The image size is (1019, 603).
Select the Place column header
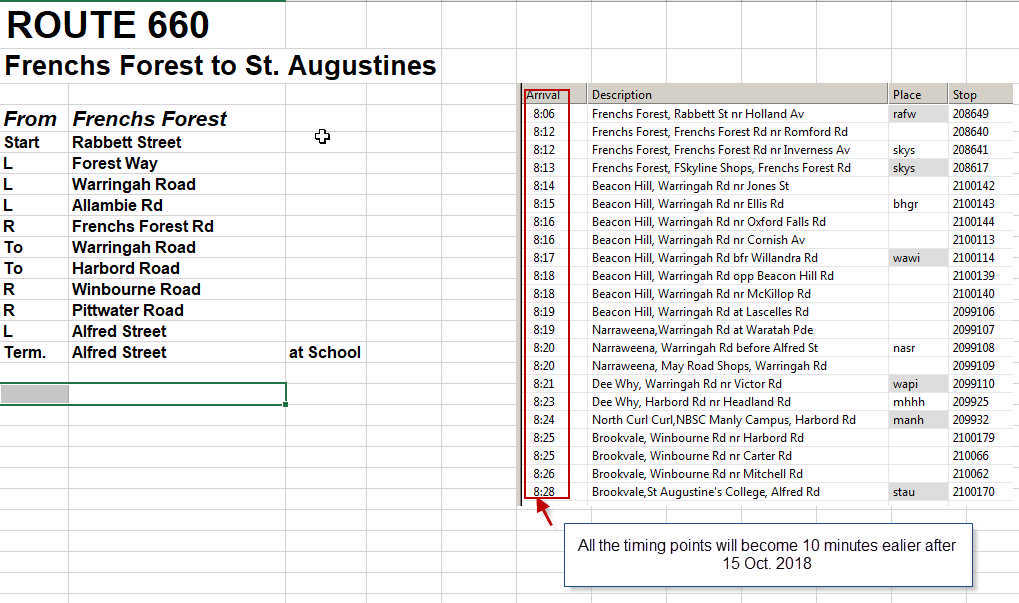907,95
